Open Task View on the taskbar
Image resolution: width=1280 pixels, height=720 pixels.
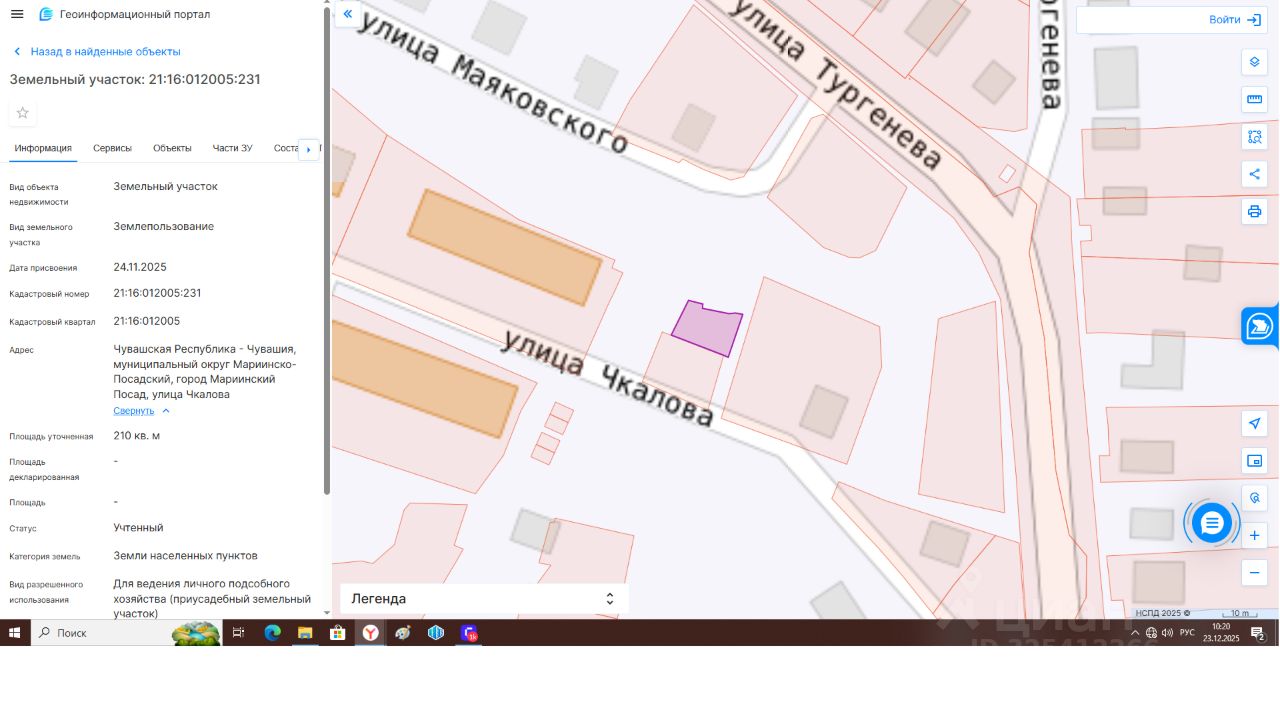tap(238, 633)
